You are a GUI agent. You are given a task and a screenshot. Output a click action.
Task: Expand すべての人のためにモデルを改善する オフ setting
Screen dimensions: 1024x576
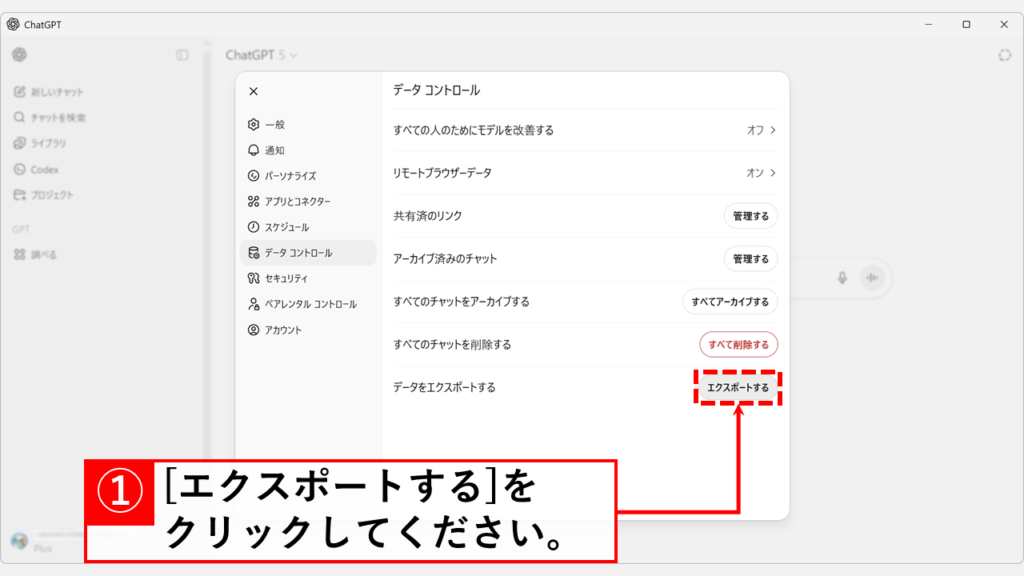761,130
